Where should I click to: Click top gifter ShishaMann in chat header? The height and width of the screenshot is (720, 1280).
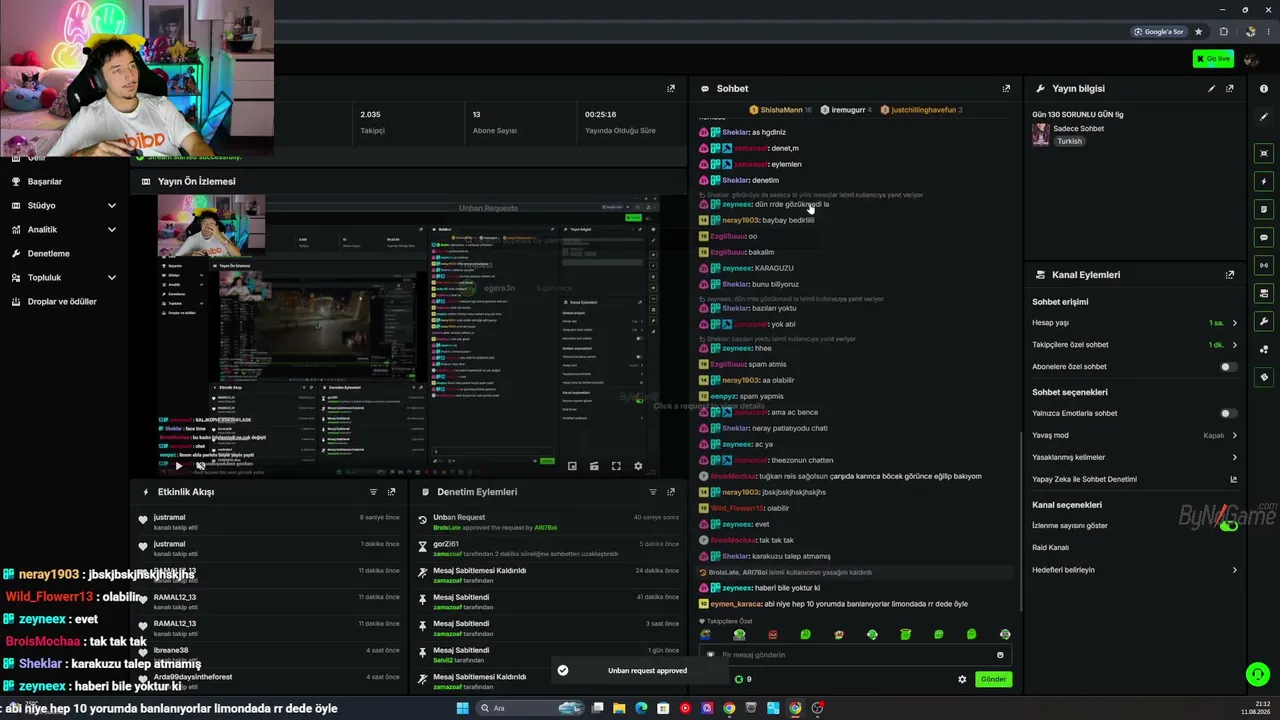coord(781,110)
